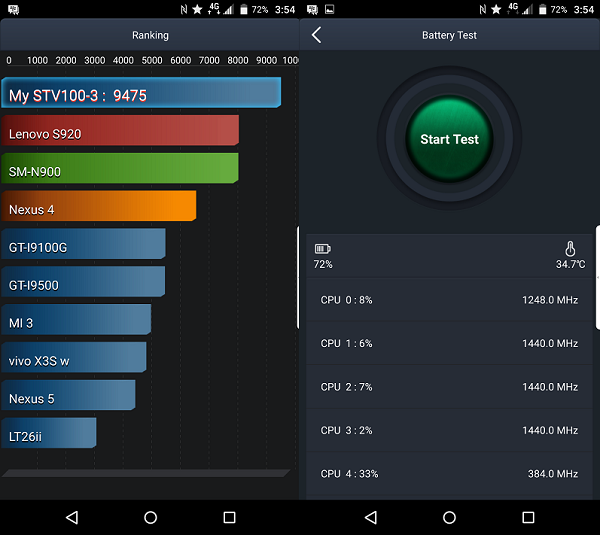The height and width of the screenshot is (535, 600).
Task: Tap the battery level icon showing 72%
Action: [323, 249]
